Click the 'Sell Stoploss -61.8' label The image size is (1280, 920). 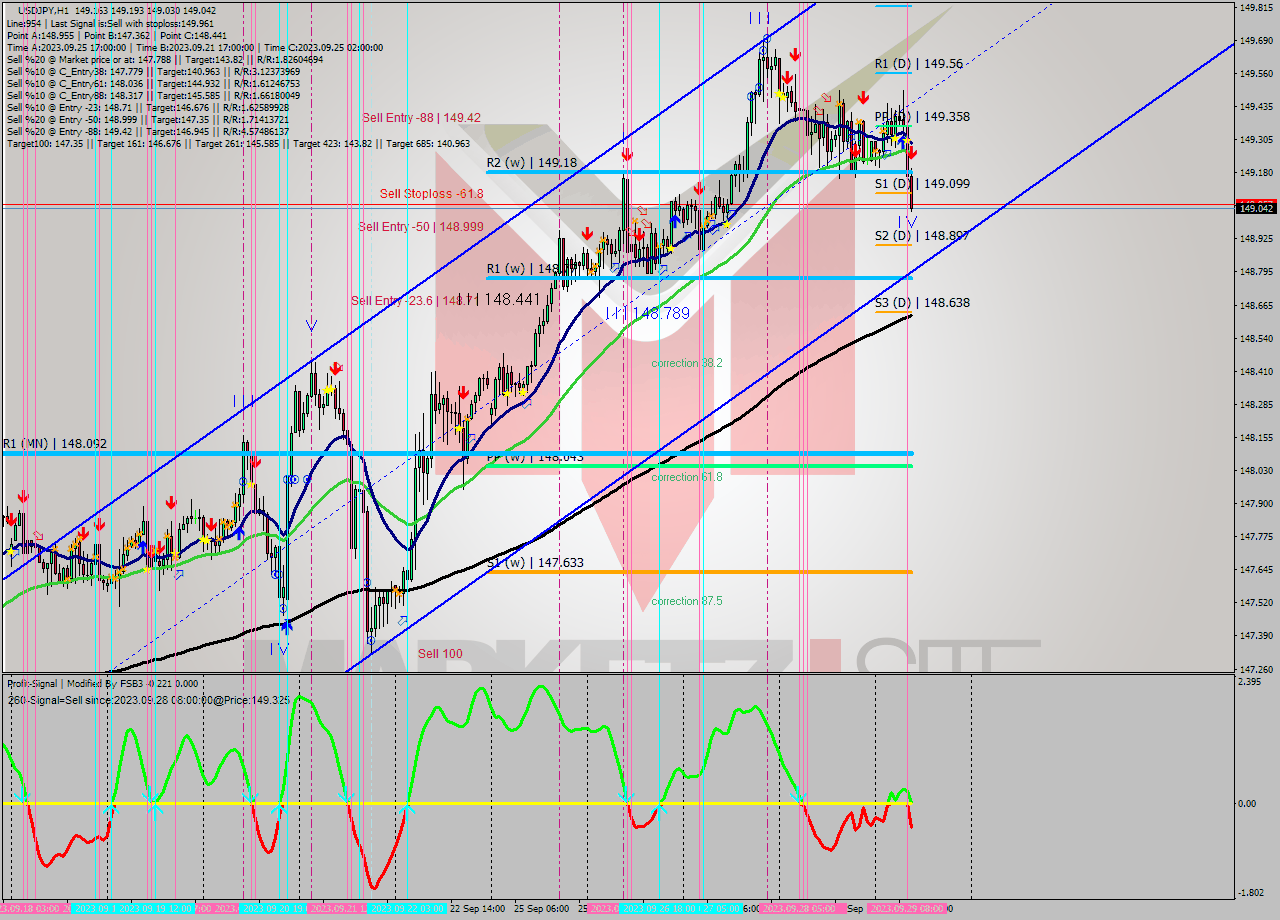click(431, 194)
